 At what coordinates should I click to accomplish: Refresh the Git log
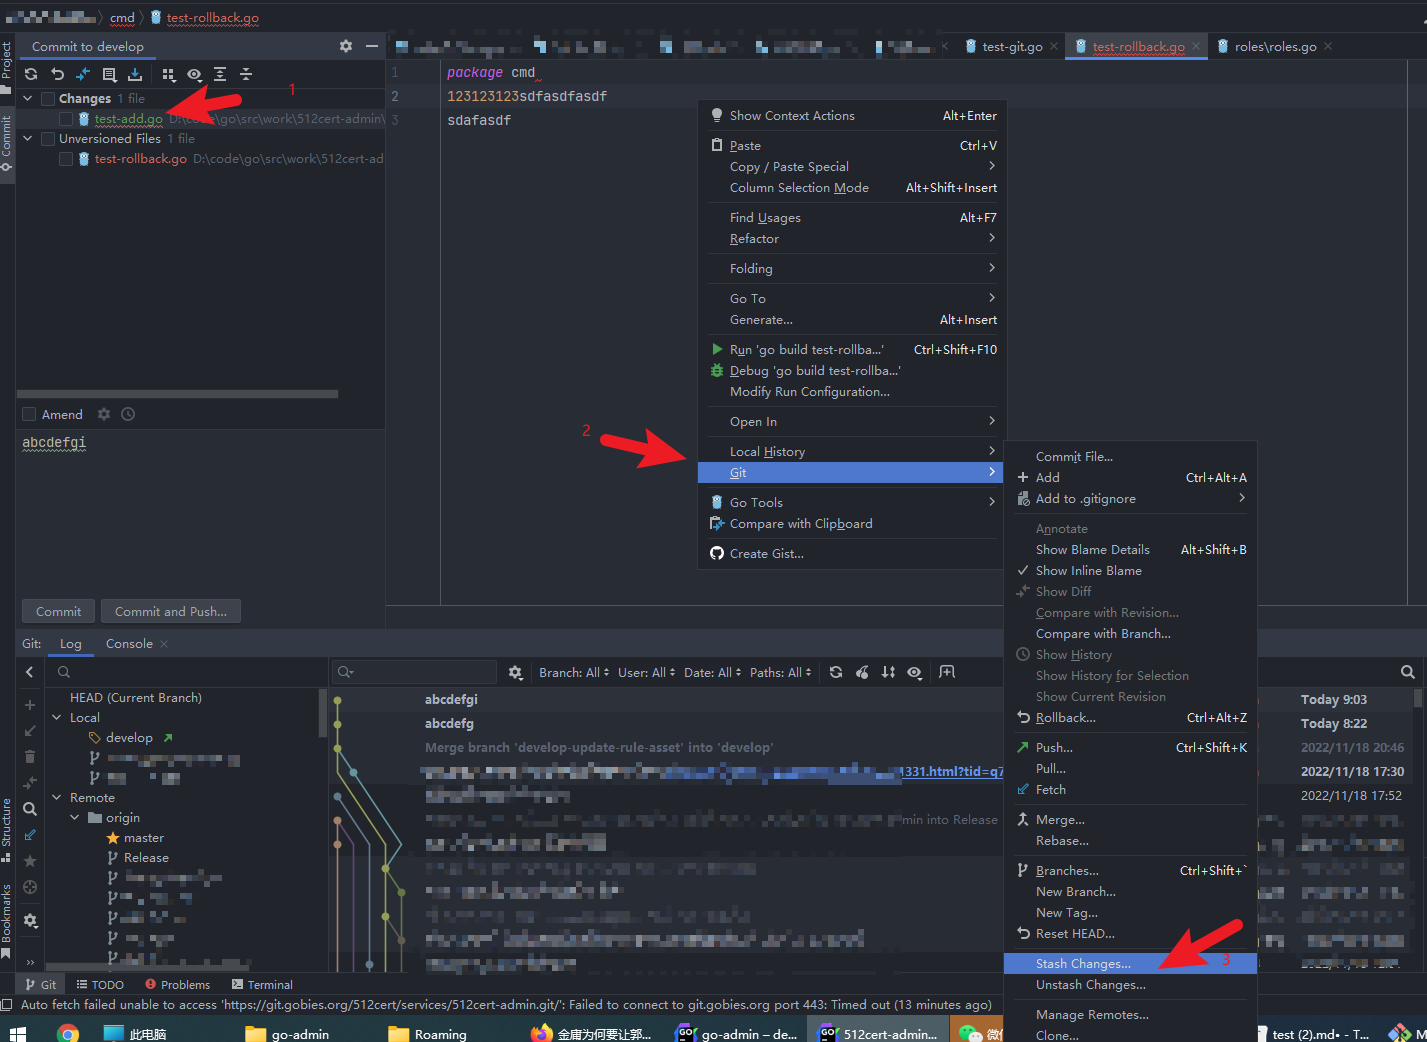tap(836, 673)
